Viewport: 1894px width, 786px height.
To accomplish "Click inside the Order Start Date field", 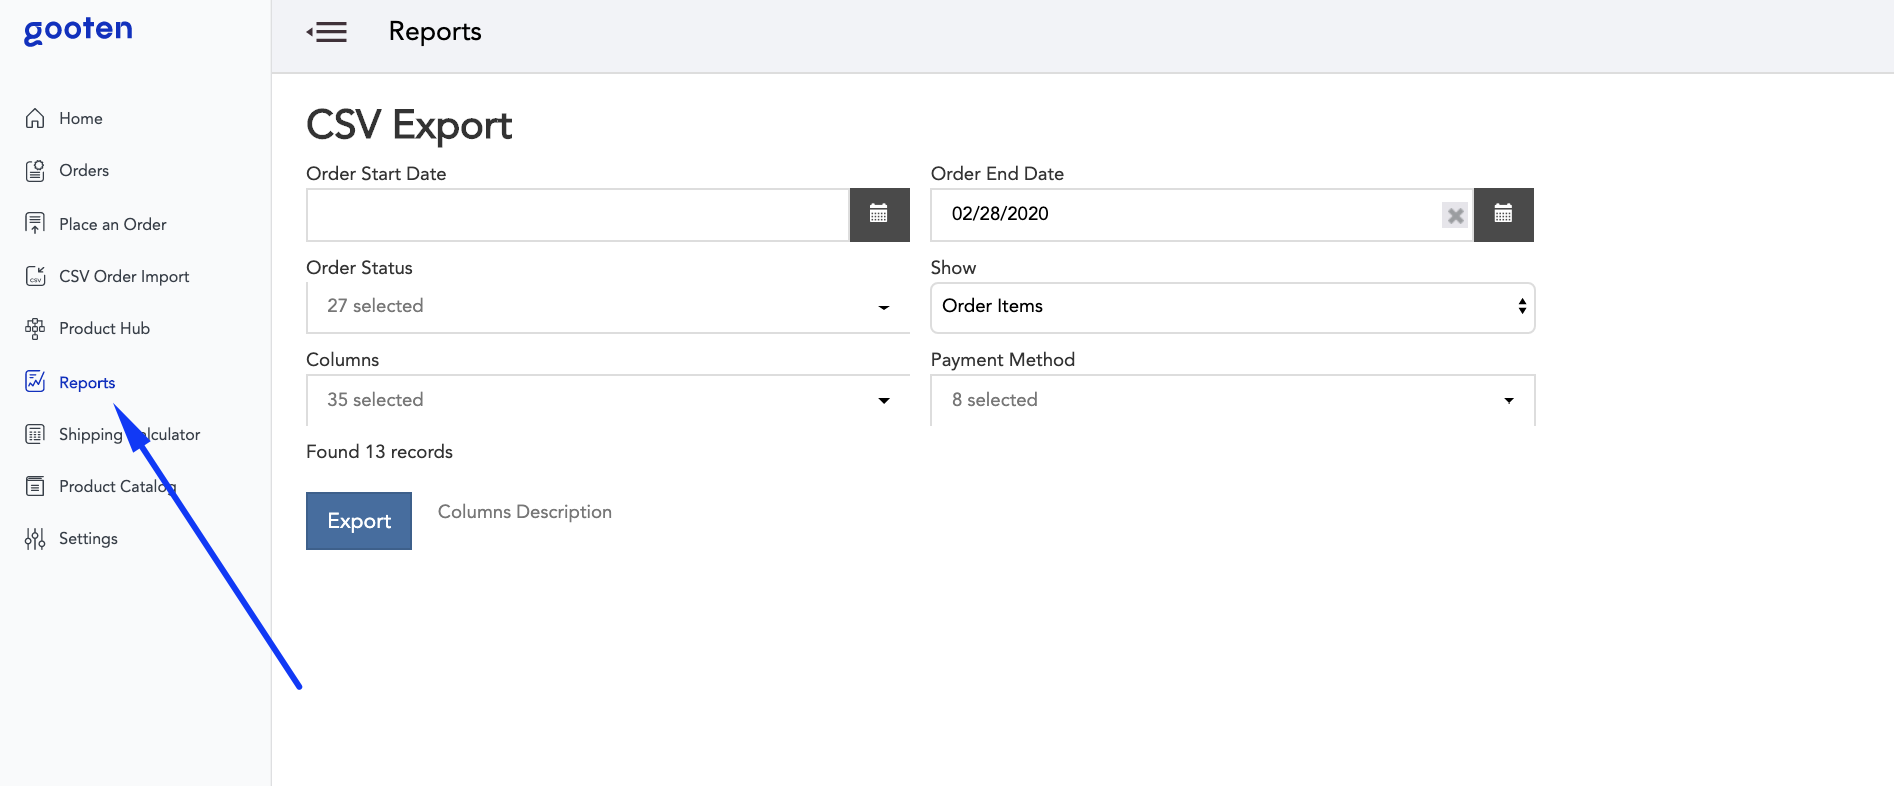I will (577, 215).
